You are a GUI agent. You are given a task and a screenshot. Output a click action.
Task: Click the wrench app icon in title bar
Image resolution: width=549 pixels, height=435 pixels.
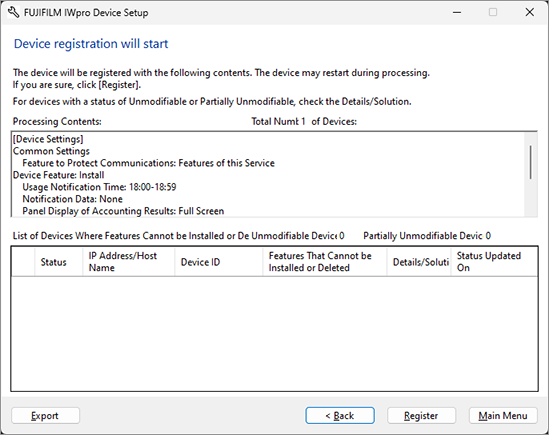click(13, 13)
